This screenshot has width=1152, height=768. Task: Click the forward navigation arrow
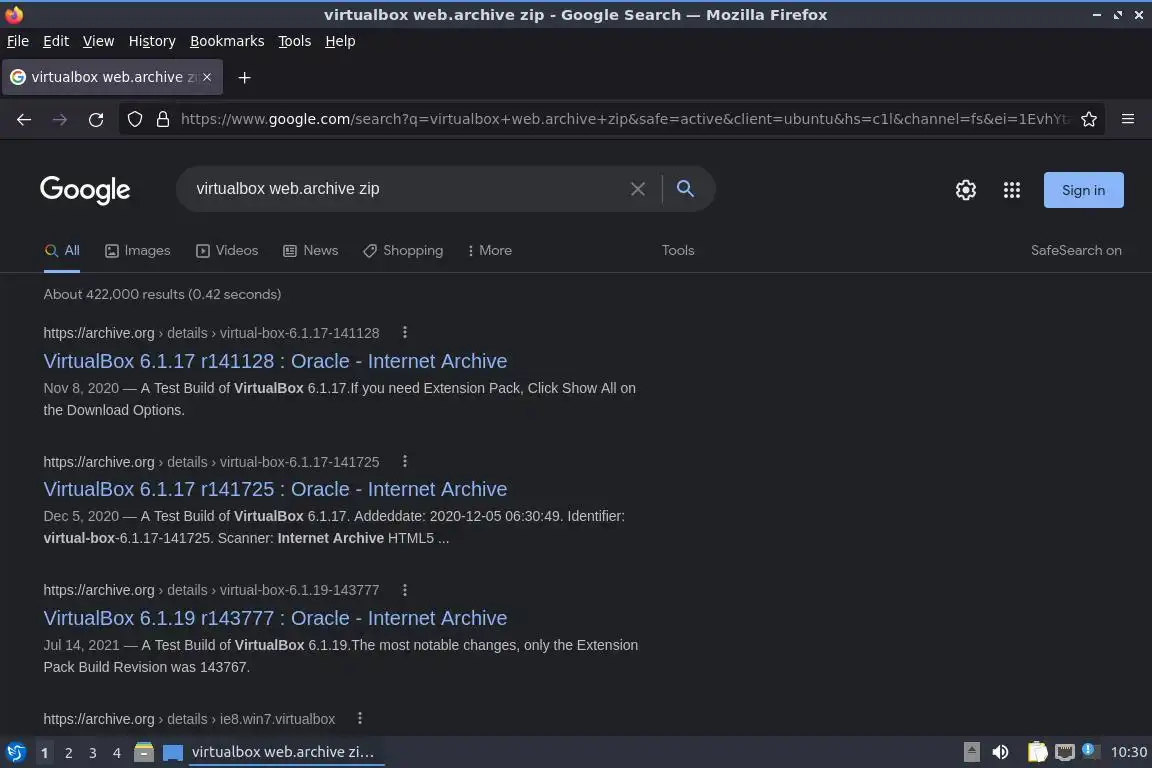(x=60, y=119)
